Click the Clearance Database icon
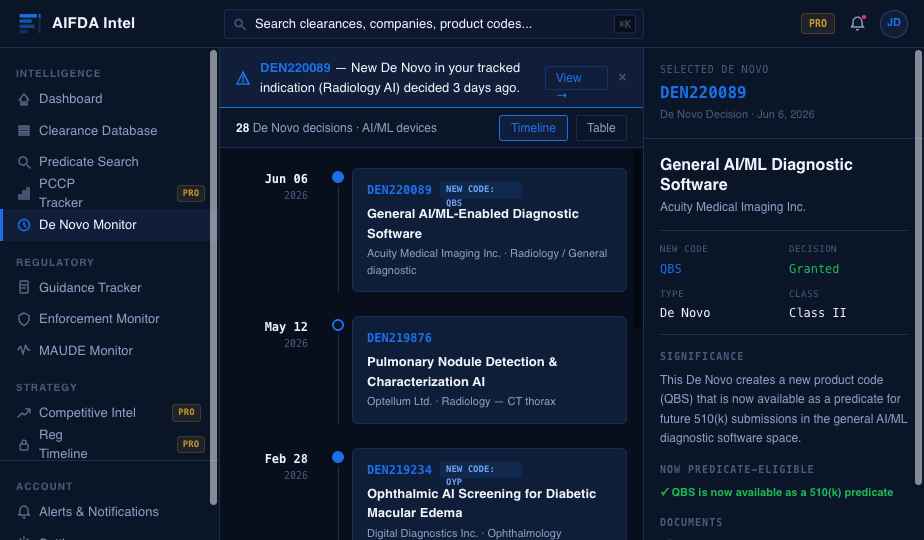The width and height of the screenshot is (924, 540). click(24, 131)
